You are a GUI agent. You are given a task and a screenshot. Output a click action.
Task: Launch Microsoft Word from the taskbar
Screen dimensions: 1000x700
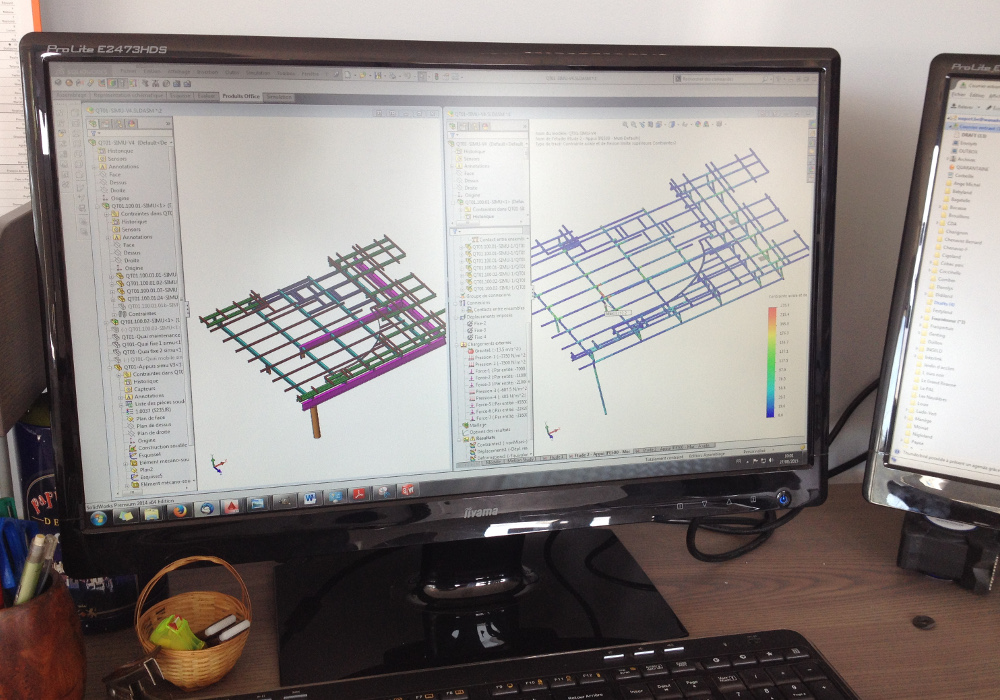point(310,498)
